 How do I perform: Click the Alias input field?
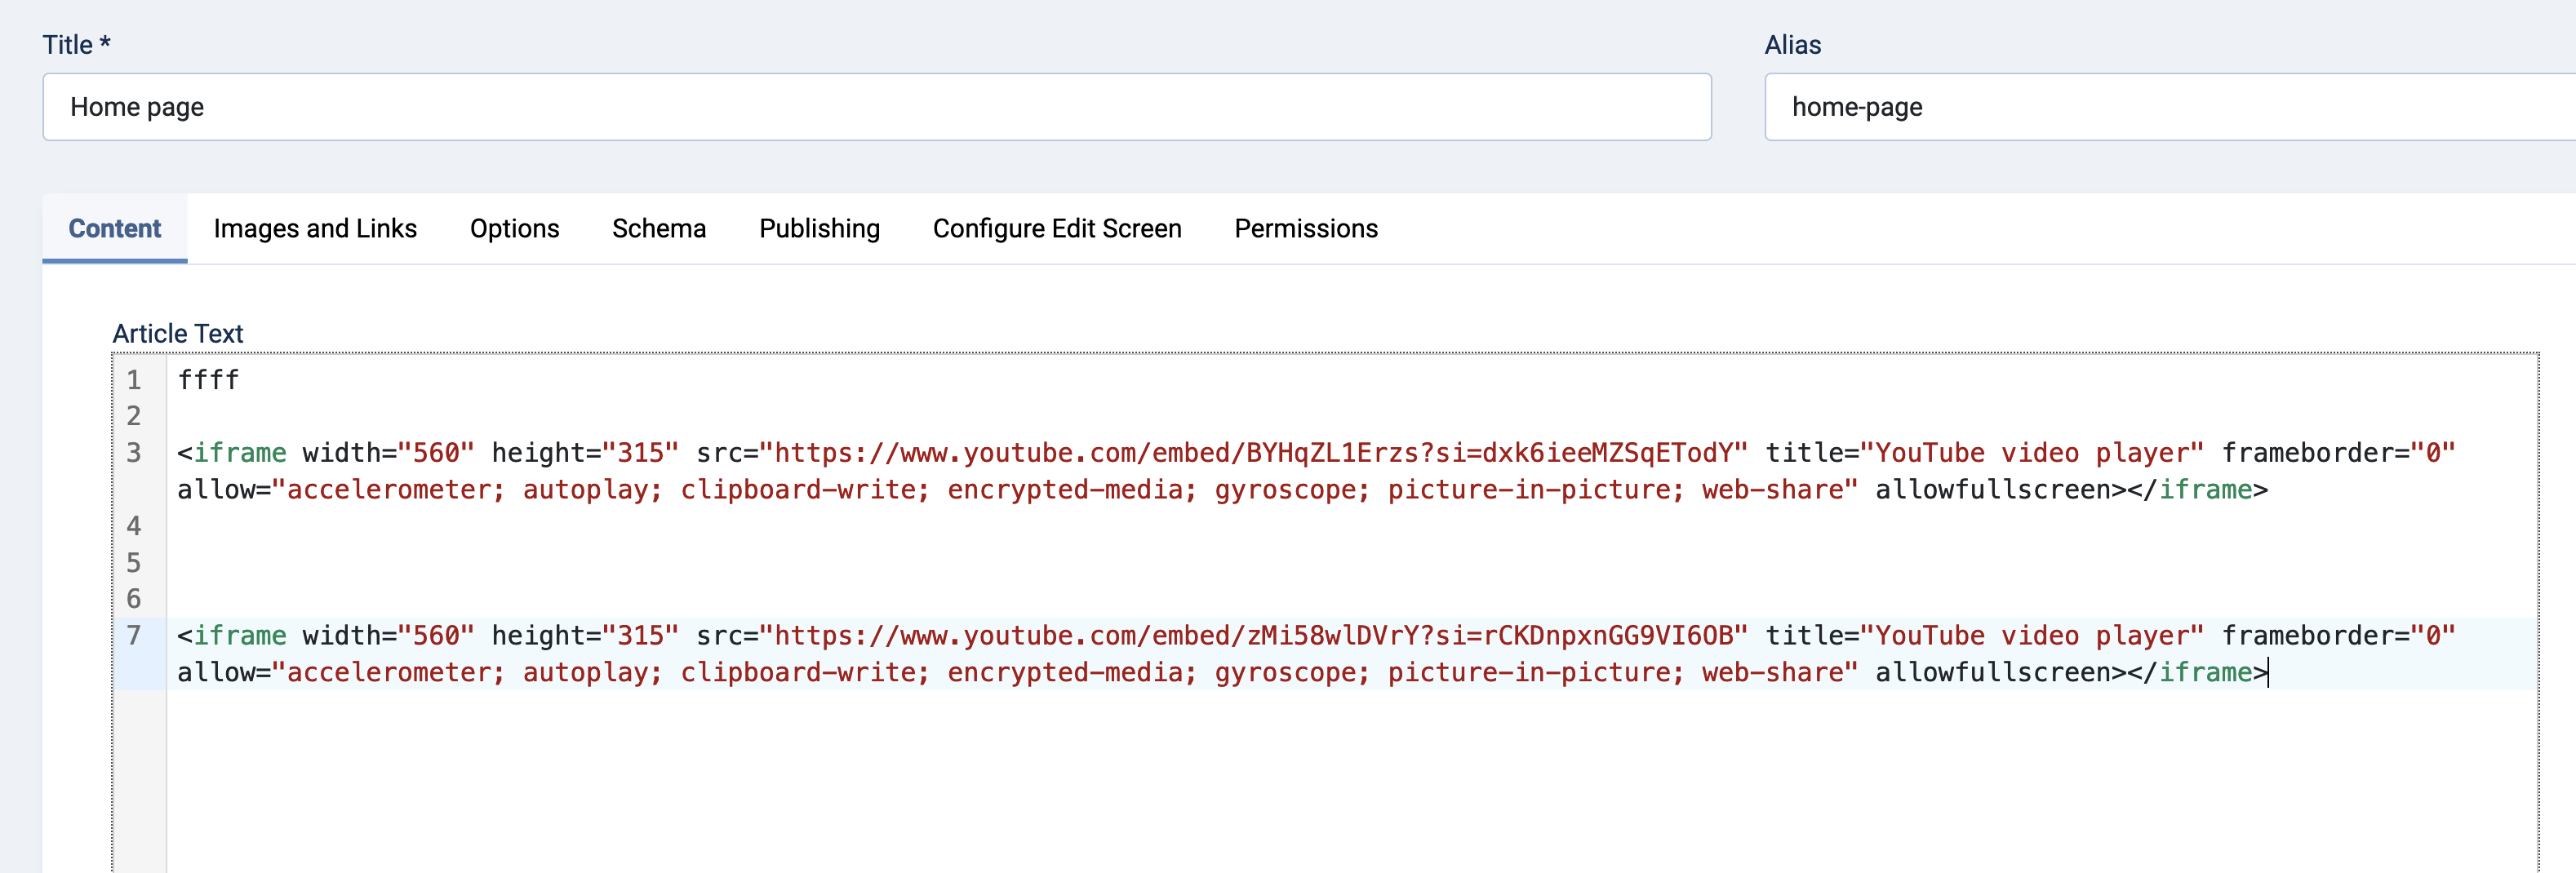tap(2170, 107)
